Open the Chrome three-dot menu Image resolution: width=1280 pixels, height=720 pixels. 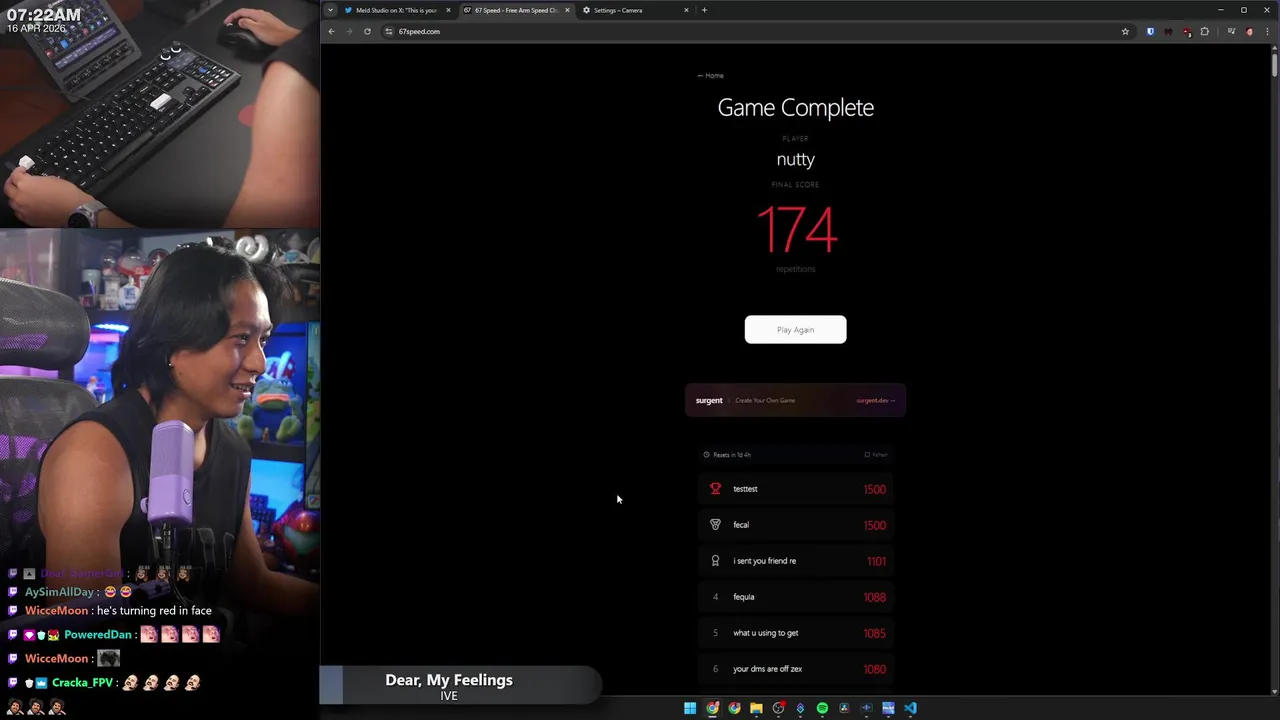[x=1267, y=31]
